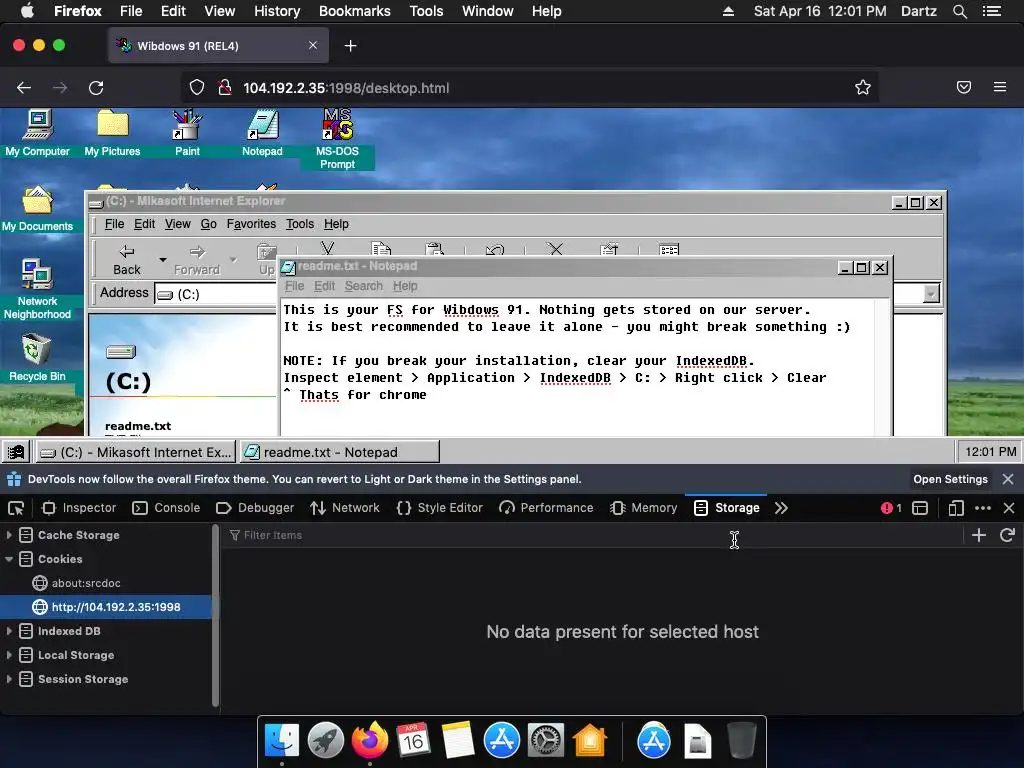This screenshot has width=1024, height=768.
Task: Click Save to Pocket icon
Action: click(x=964, y=87)
